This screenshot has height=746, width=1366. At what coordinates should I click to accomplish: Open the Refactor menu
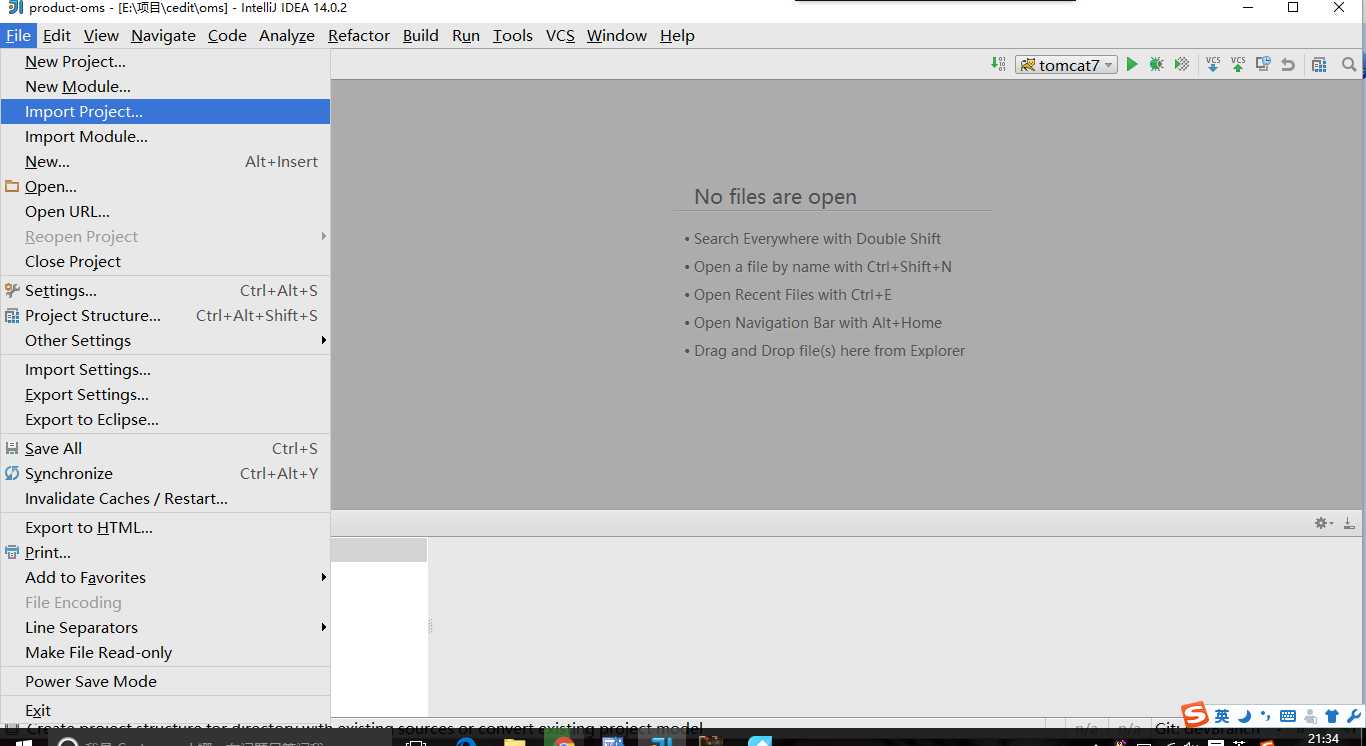pyautogui.click(x=359, y=35)
